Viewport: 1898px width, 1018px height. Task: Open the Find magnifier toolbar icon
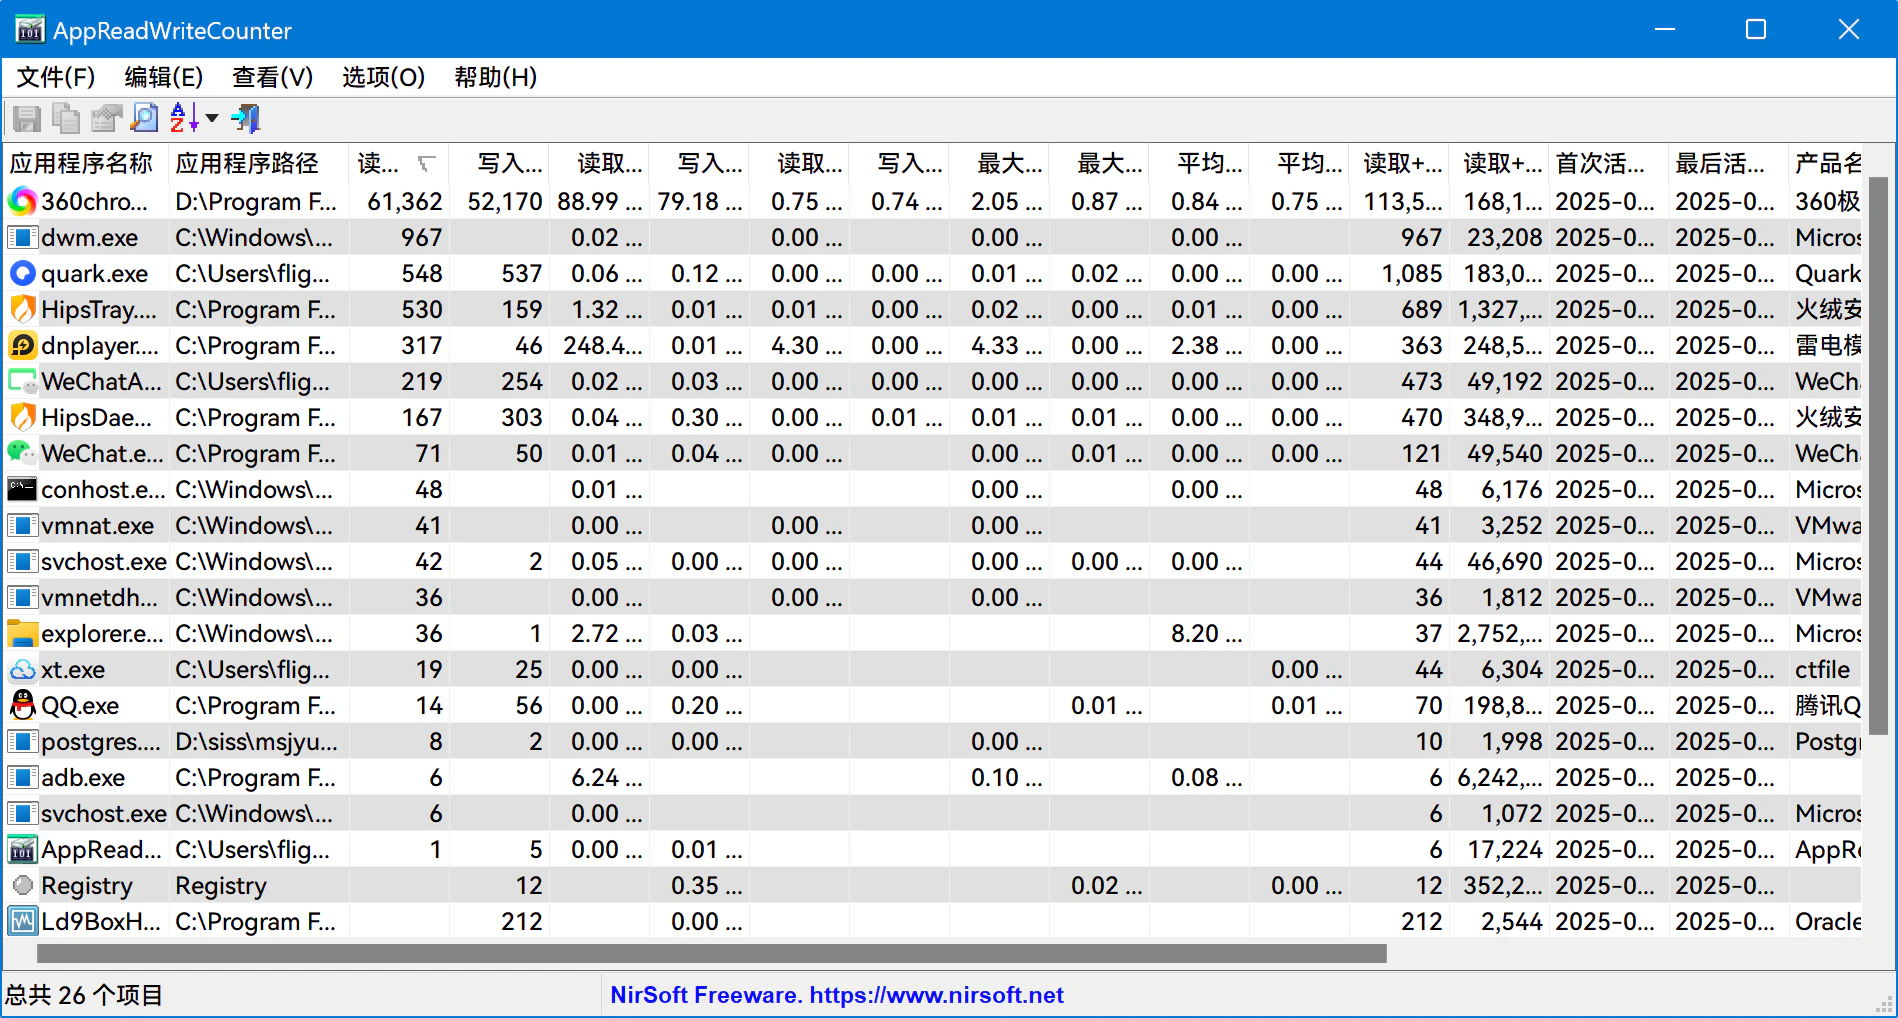pyautogui.click(x=145, y=119)
